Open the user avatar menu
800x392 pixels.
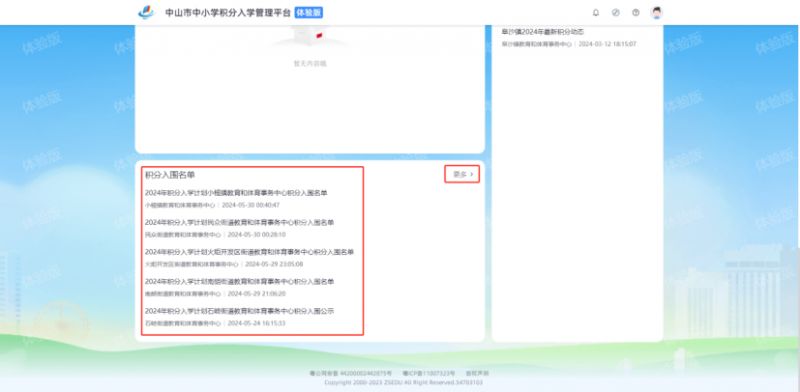(657, 13)
